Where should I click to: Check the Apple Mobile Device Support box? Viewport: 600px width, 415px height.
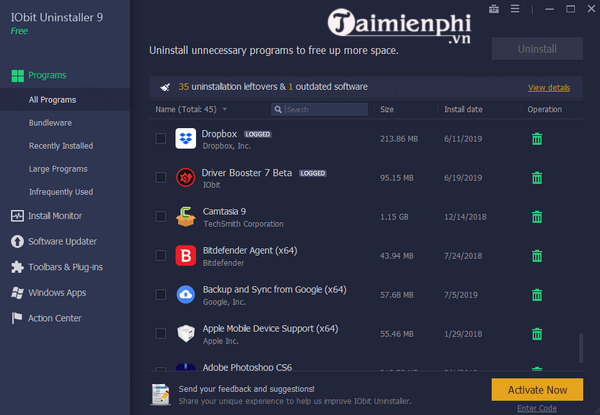point(161,333)
